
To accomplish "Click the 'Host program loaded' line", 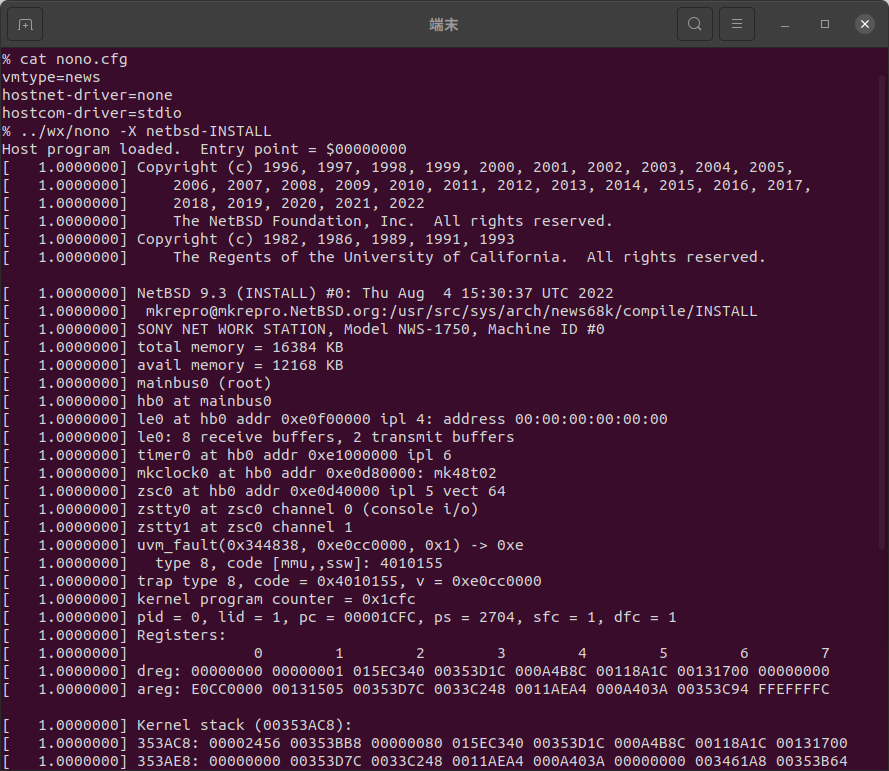I will tap(204, 149).
